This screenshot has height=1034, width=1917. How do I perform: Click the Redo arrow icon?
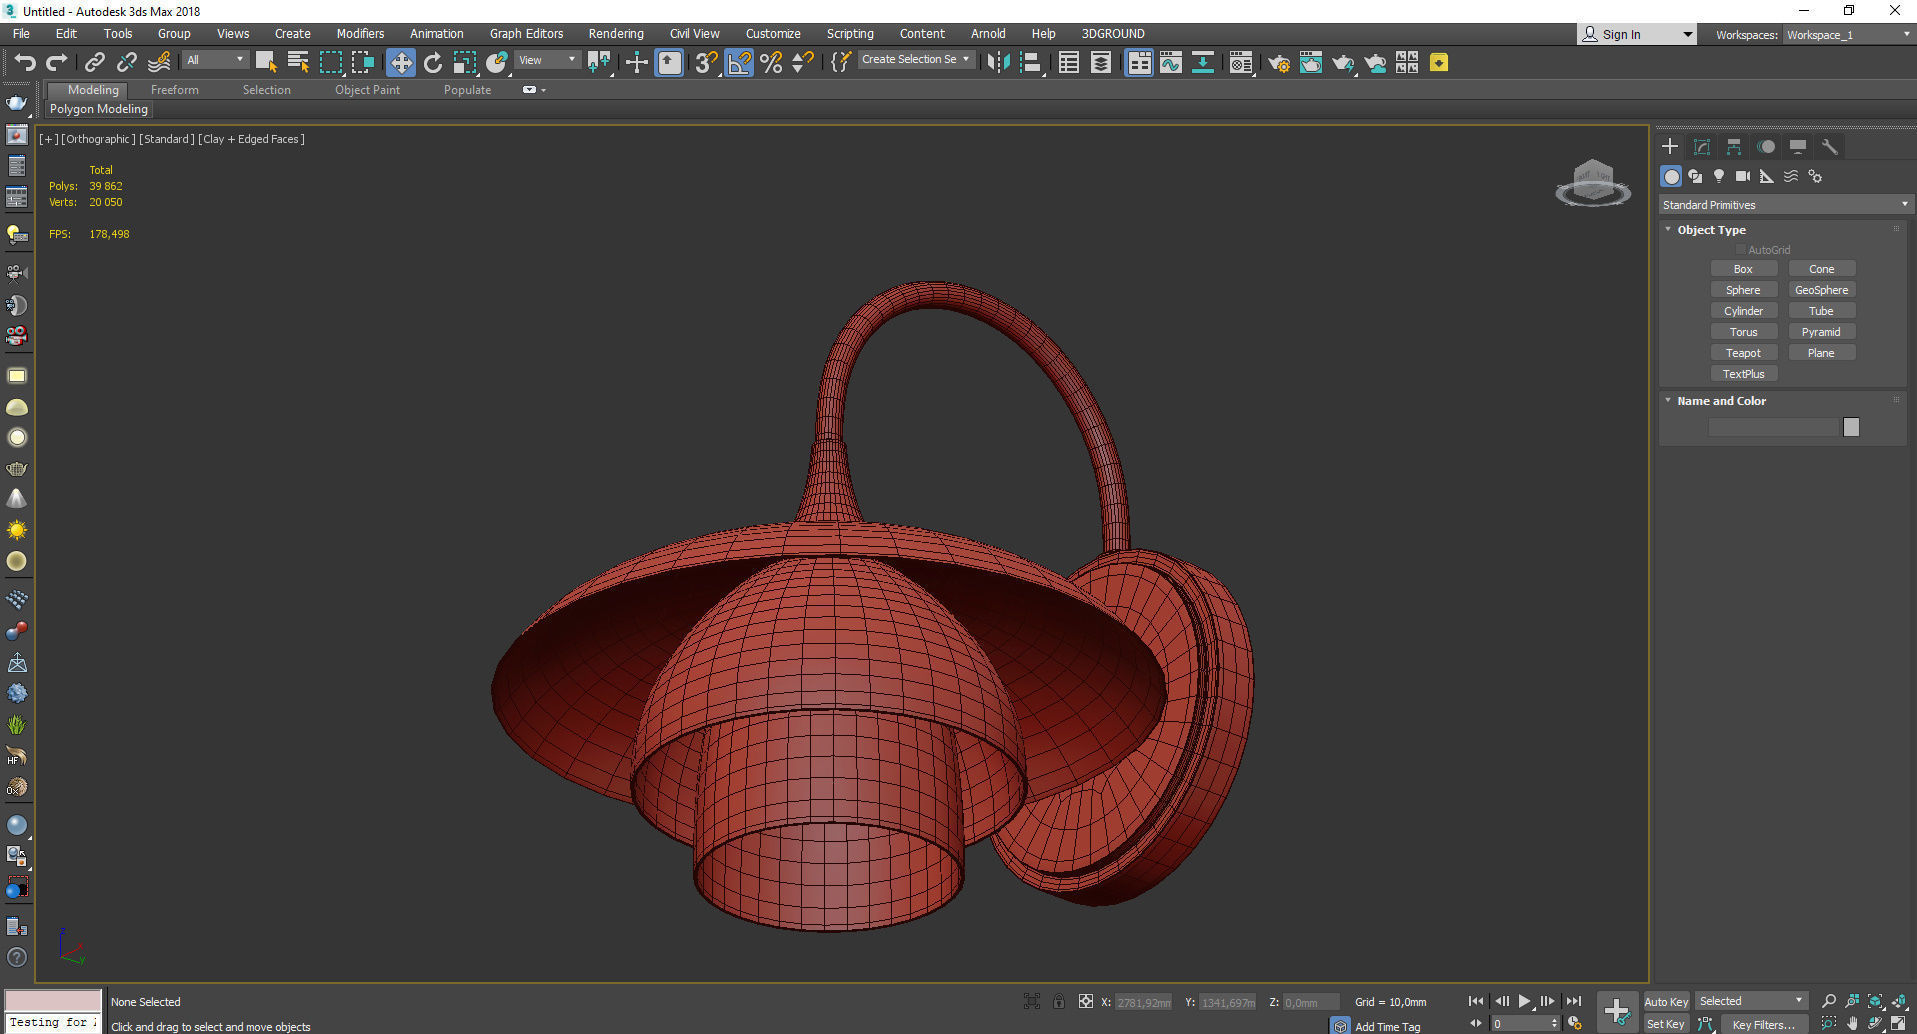tap(57, 62)
